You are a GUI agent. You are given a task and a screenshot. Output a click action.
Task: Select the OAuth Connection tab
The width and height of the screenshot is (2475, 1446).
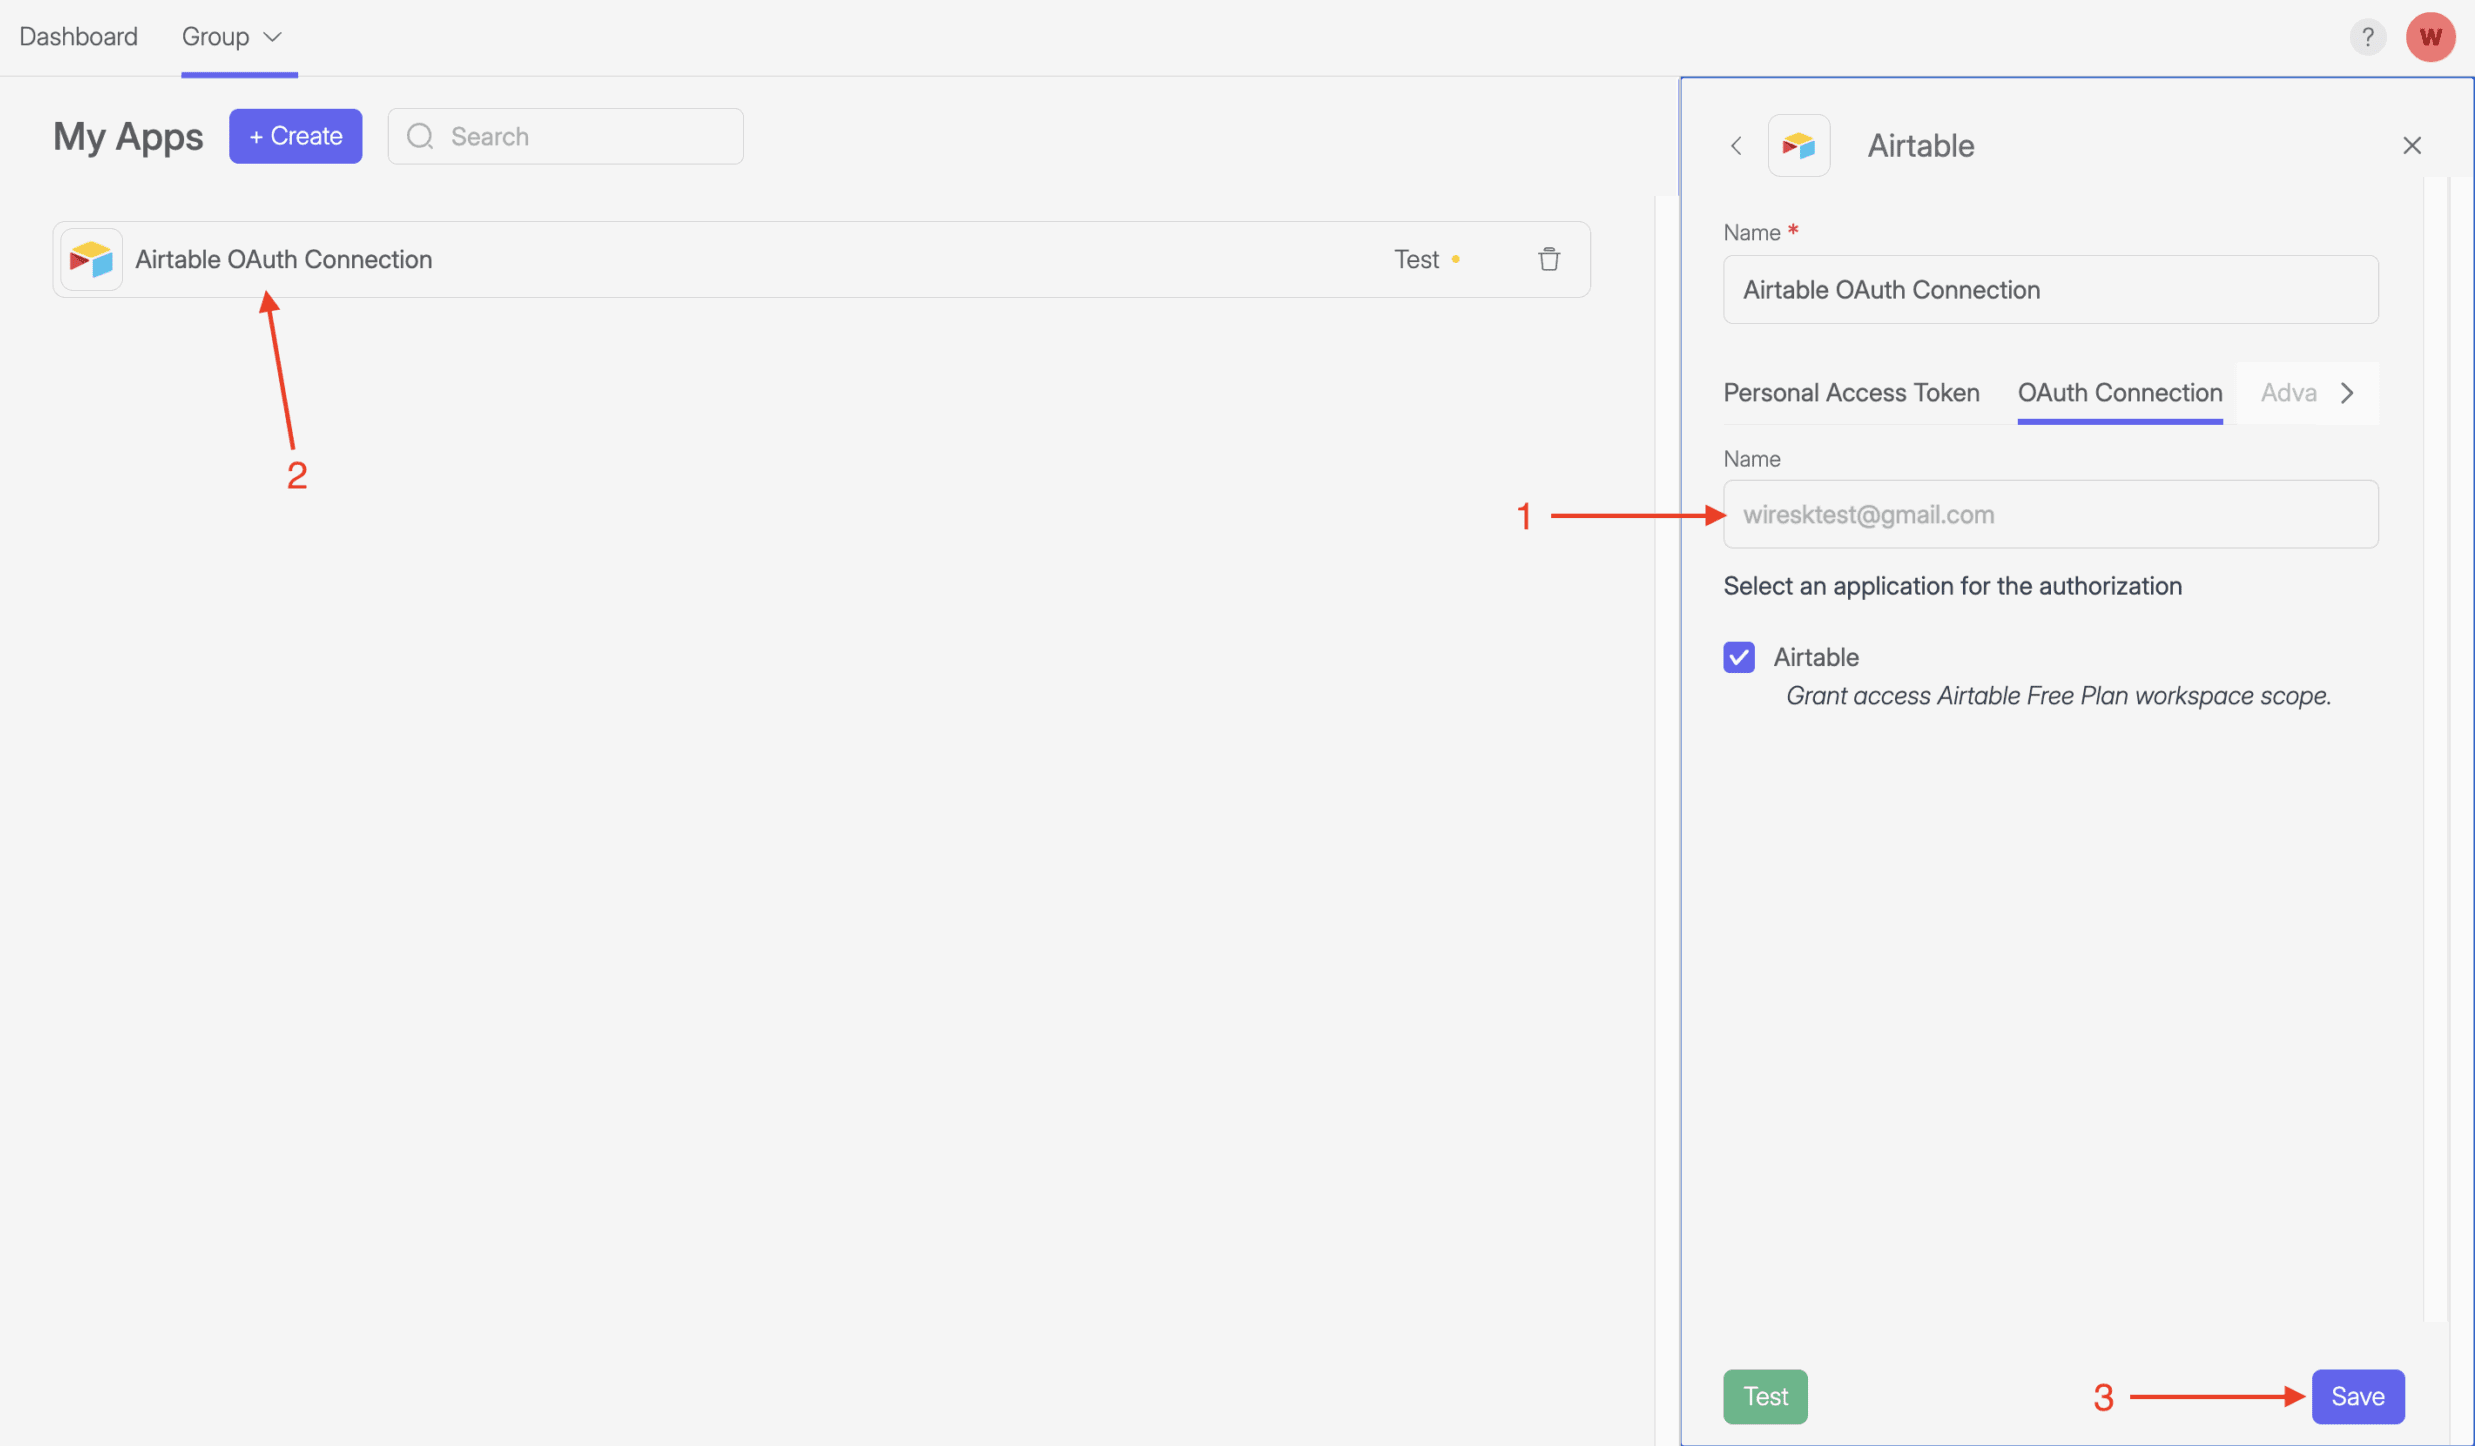tap(2119, 393)
